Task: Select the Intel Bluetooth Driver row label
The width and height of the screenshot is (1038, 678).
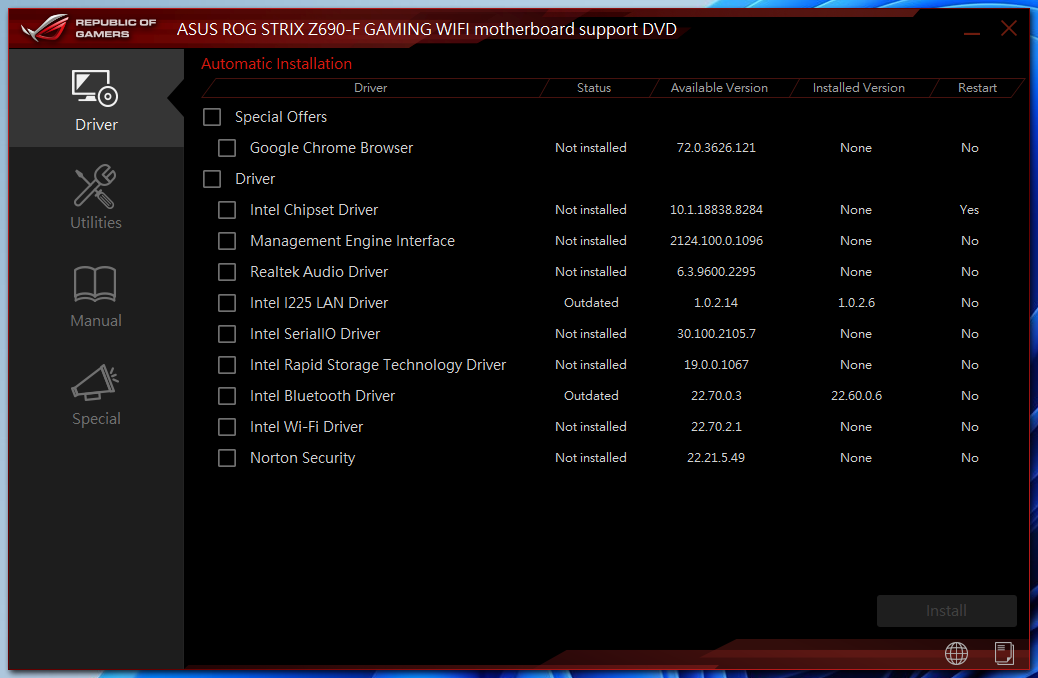Action: click(x=322, y=395)
